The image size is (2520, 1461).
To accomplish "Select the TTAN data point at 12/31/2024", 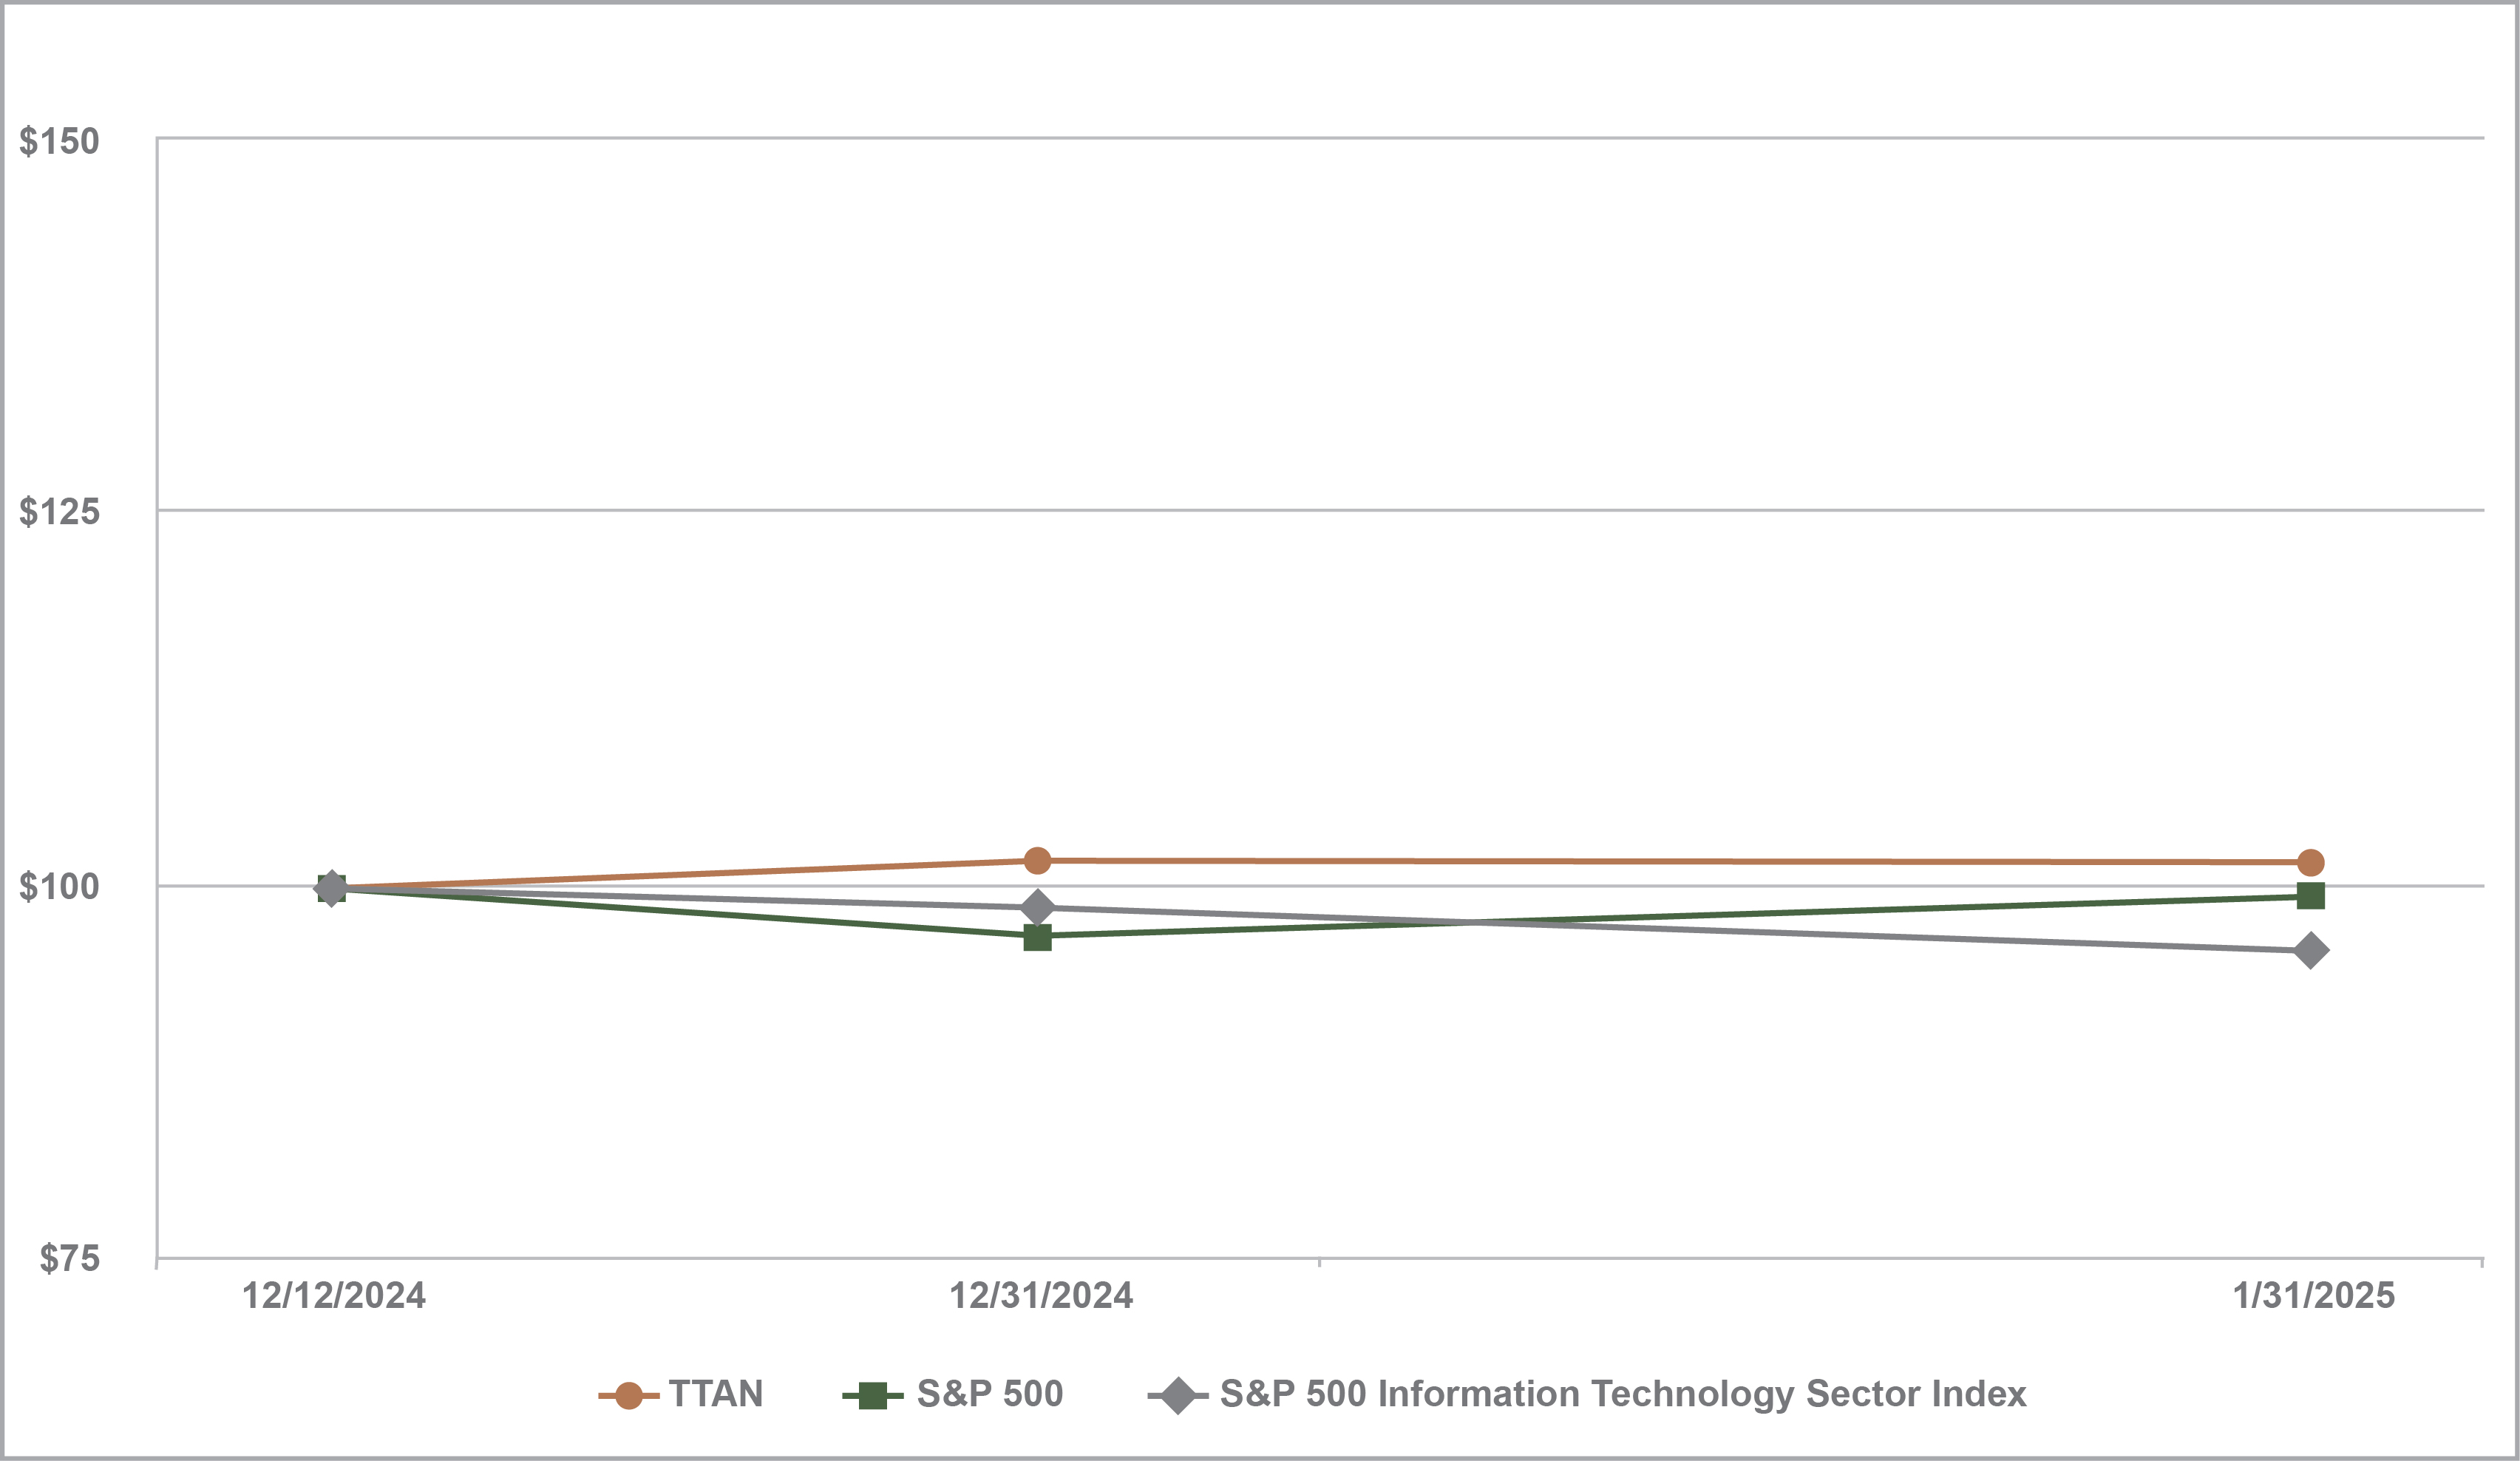I will [1037, 860].
